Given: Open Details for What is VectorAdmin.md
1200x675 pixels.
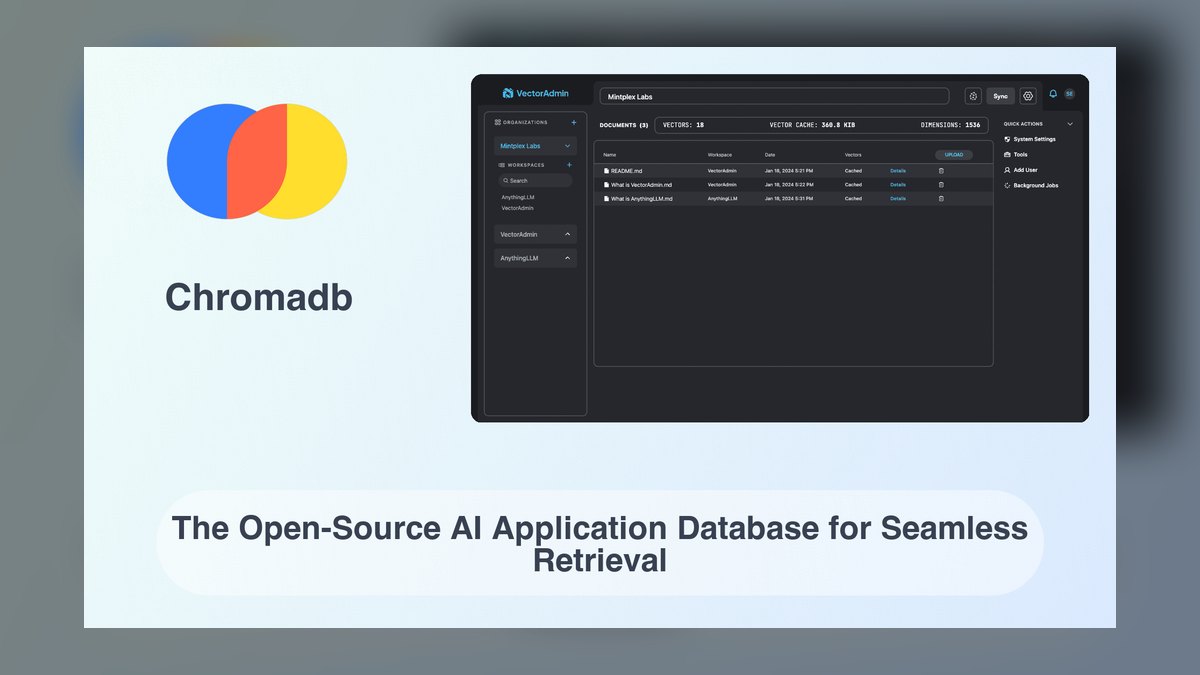Looking at the screenshot, I should pyautogui.click(x=898, y=185).
